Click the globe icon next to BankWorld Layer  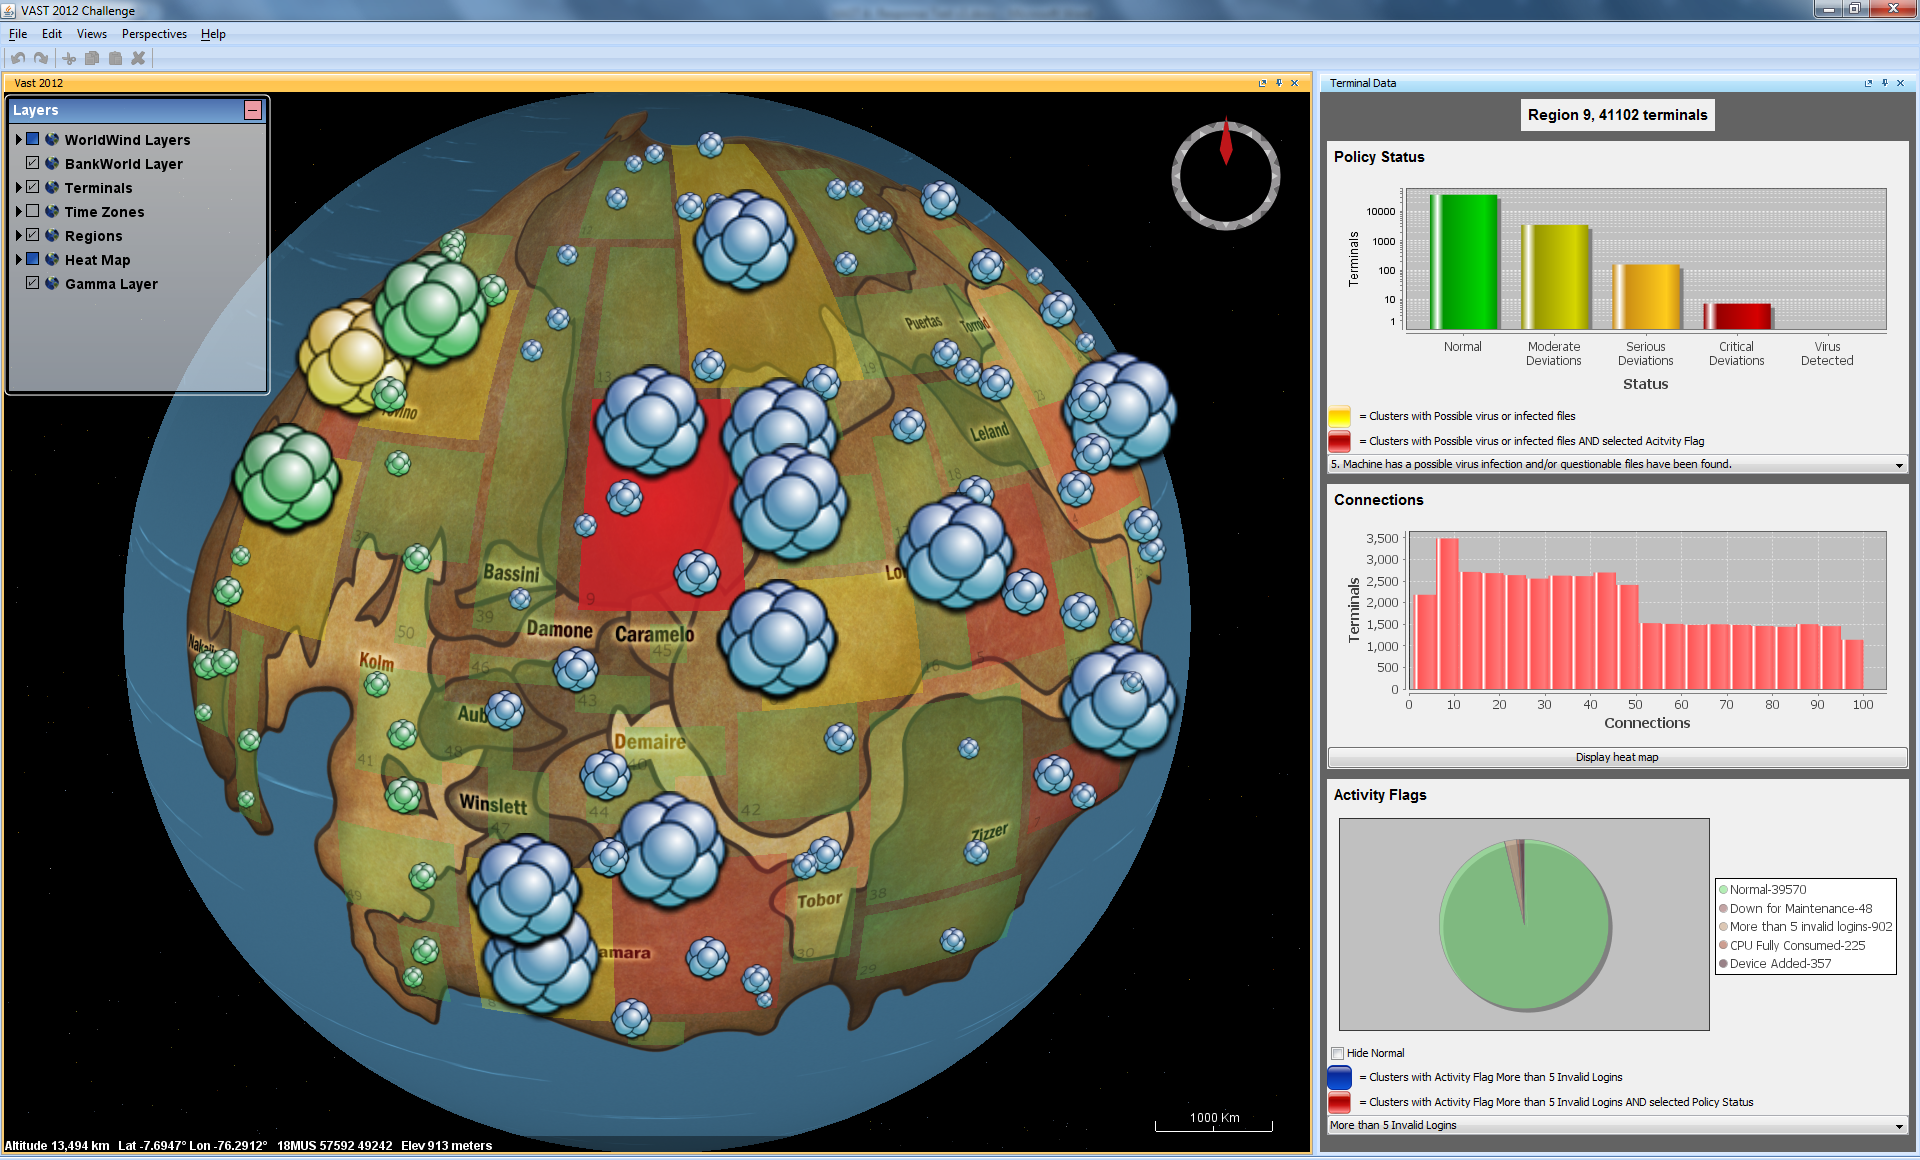point(52,163)
